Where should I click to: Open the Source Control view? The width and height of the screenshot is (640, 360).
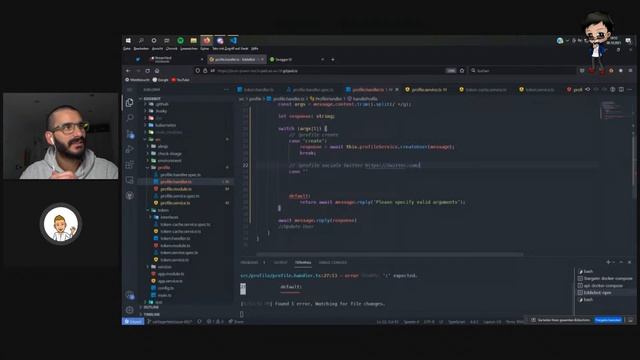[x=130, y=134]
